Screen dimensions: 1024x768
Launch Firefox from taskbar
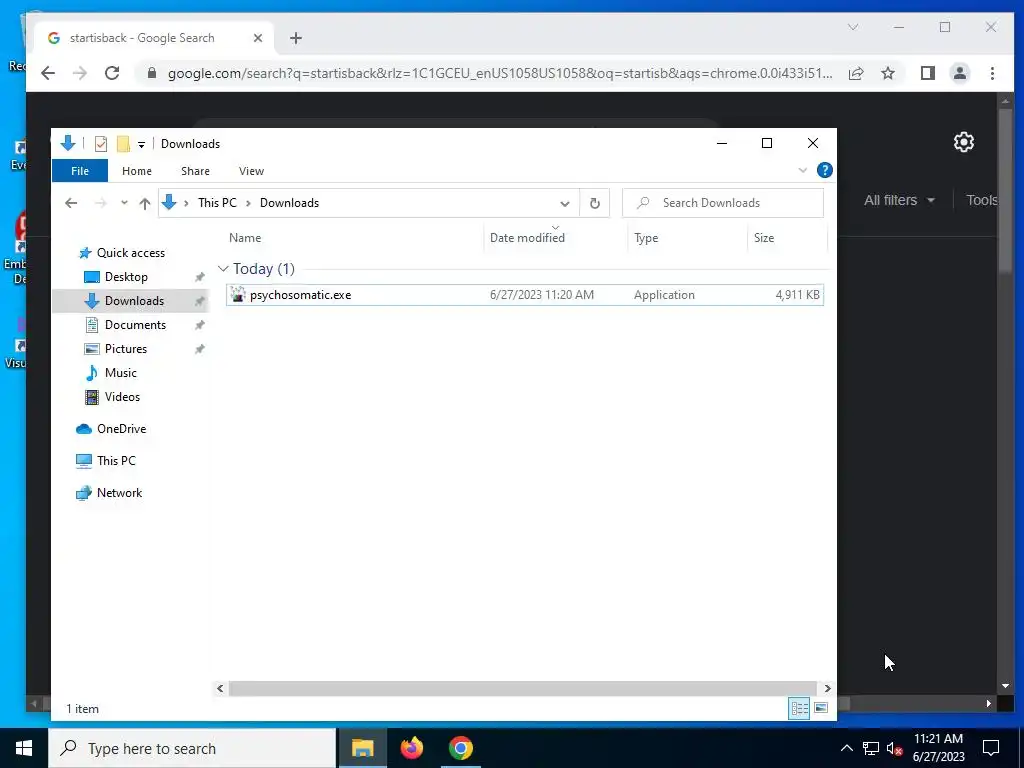[411, 748]
